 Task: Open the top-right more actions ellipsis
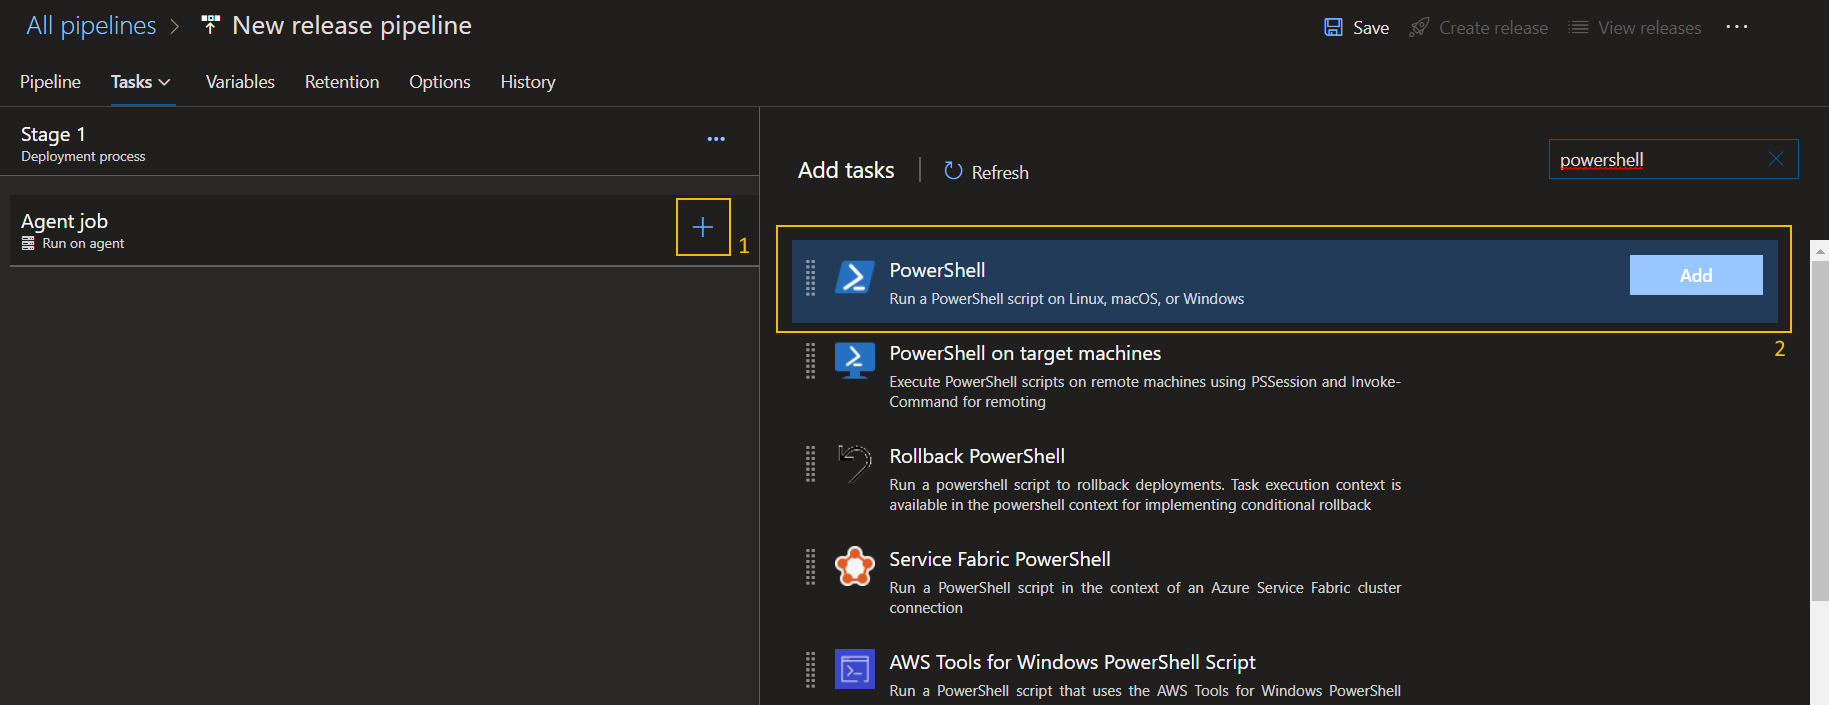pos(1737,27)
